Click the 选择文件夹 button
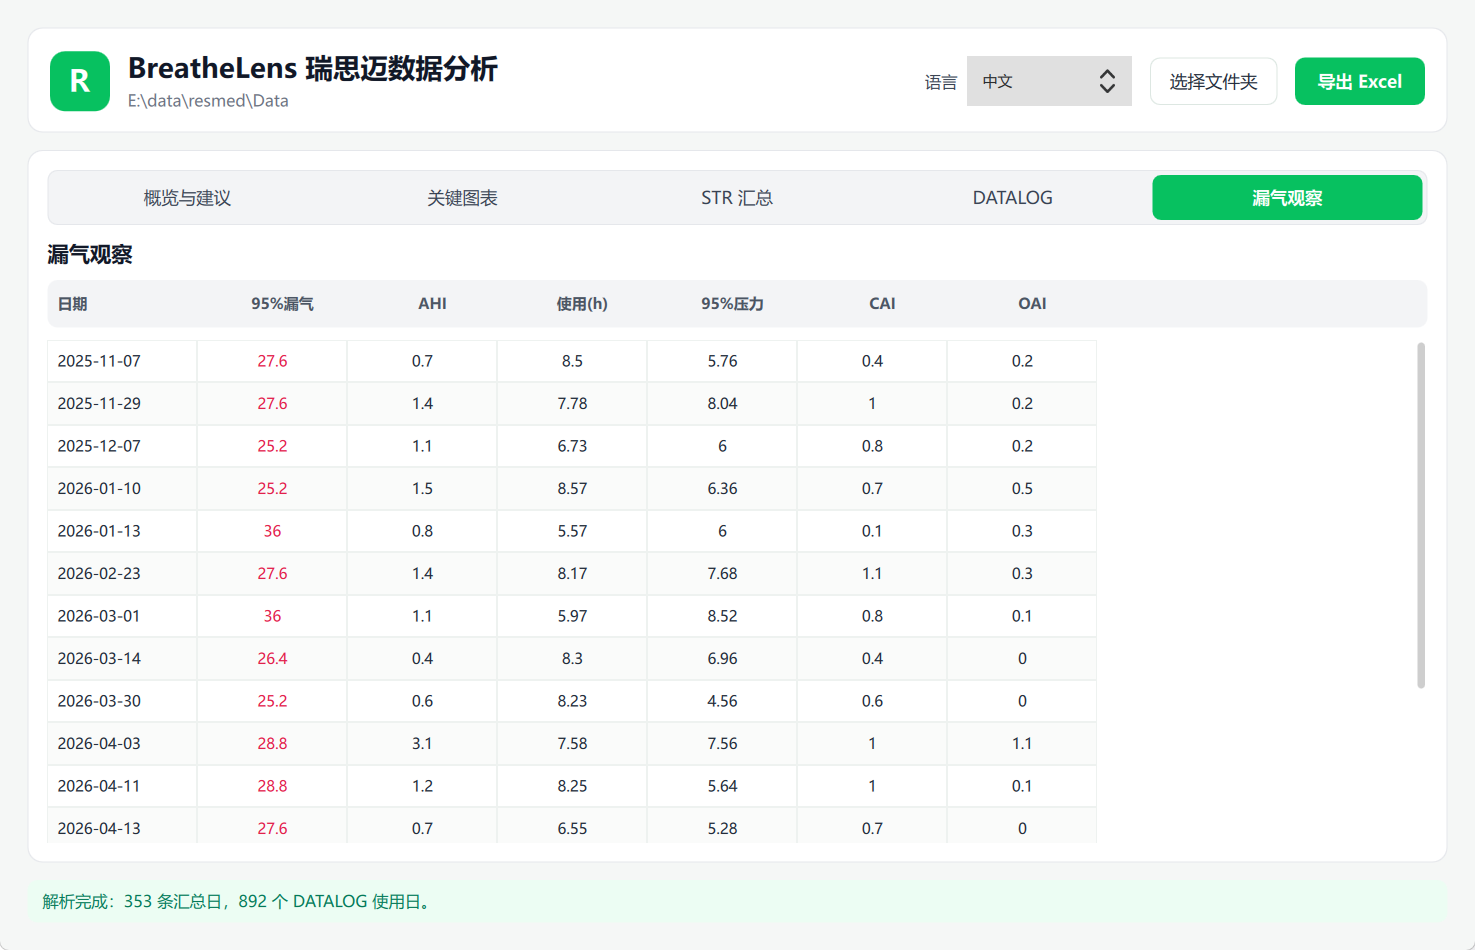This screenshot has height=950, width=1475. coord(1213,81)
